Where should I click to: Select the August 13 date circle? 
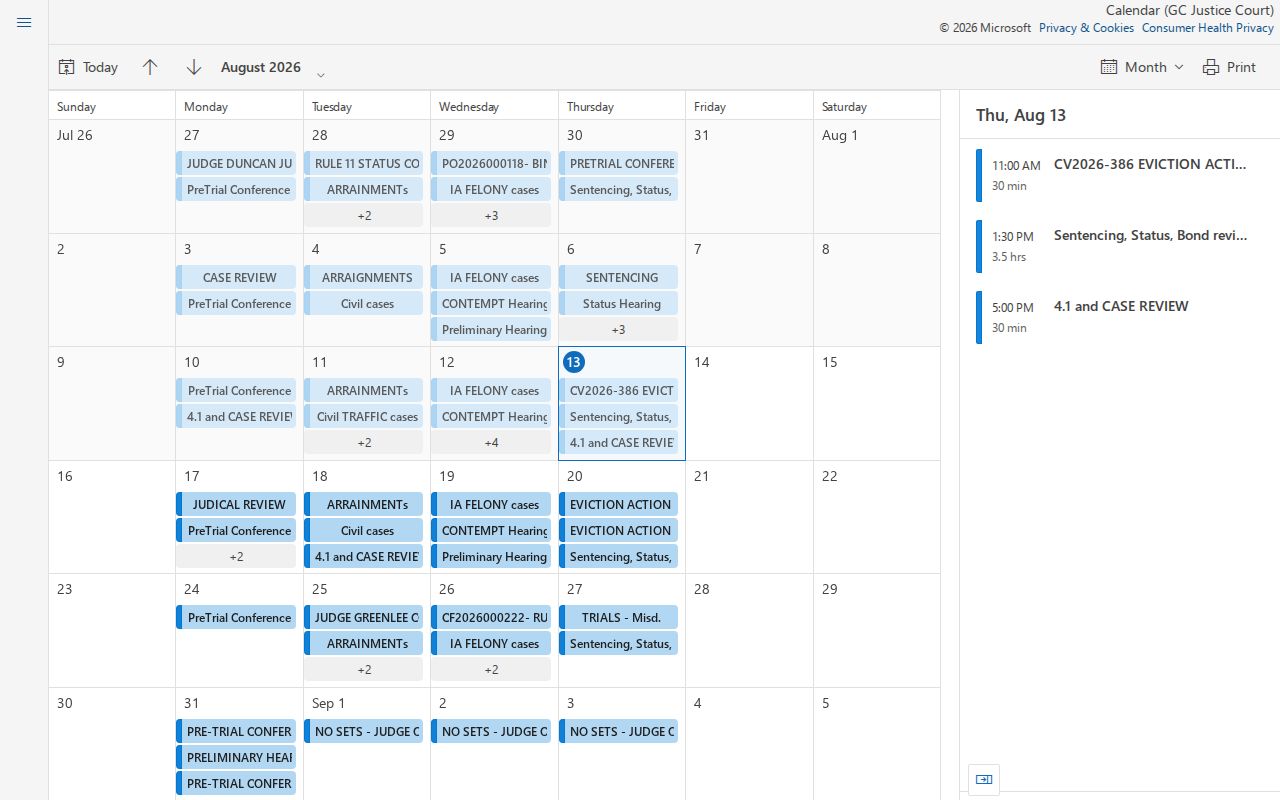click(574, 362)
